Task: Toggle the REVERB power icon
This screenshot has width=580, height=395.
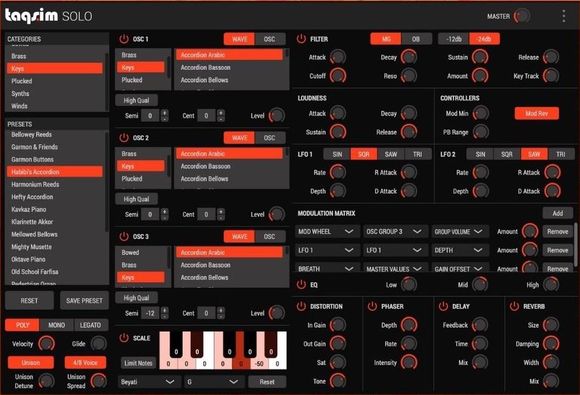Action: [x=514, y=306]
